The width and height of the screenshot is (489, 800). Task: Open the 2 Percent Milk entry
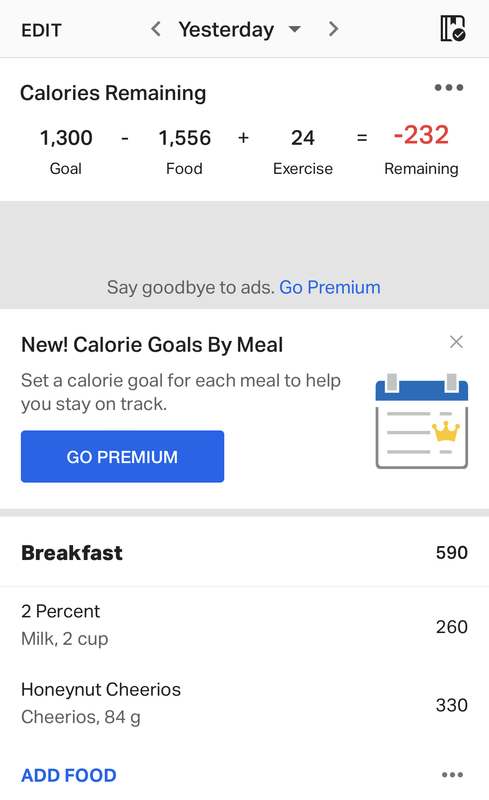[244, 626]
